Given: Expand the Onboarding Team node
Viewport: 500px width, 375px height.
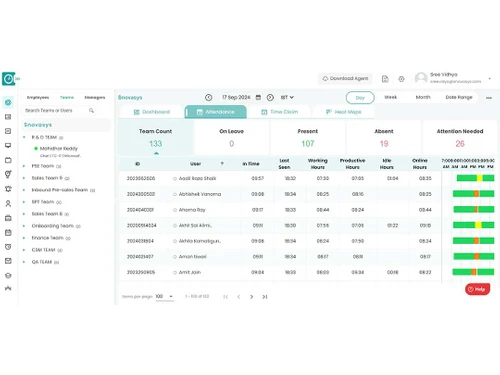Looking at the screenshot, I should [24, 226].
